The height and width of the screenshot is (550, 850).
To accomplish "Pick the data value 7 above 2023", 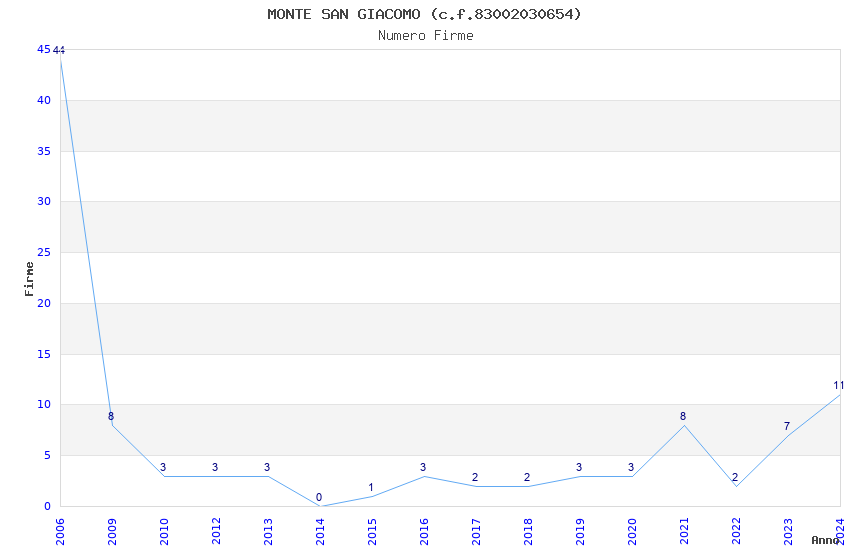I will click(788, 427).
